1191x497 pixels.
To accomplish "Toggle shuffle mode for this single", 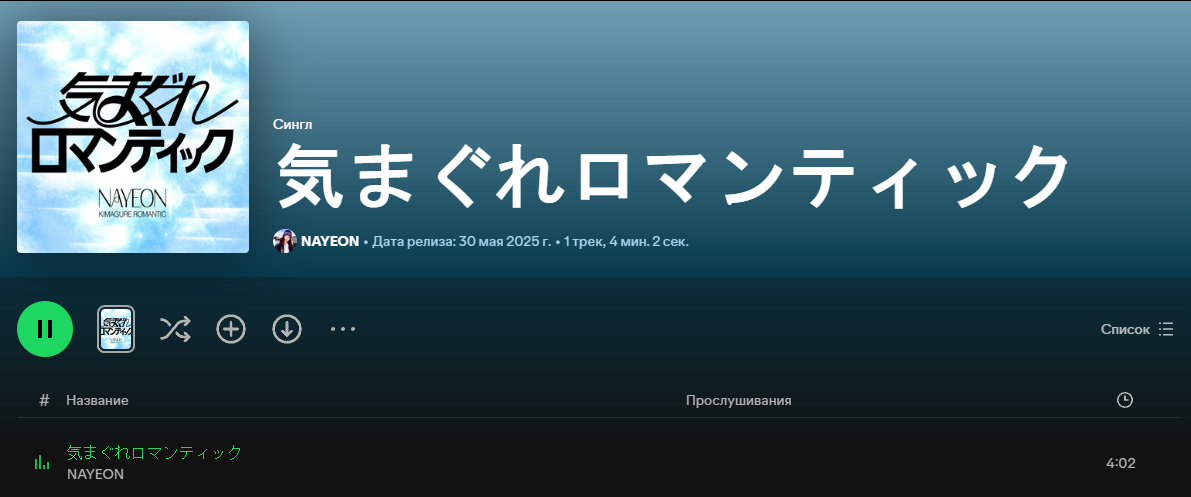I will [x=175, y=329].
